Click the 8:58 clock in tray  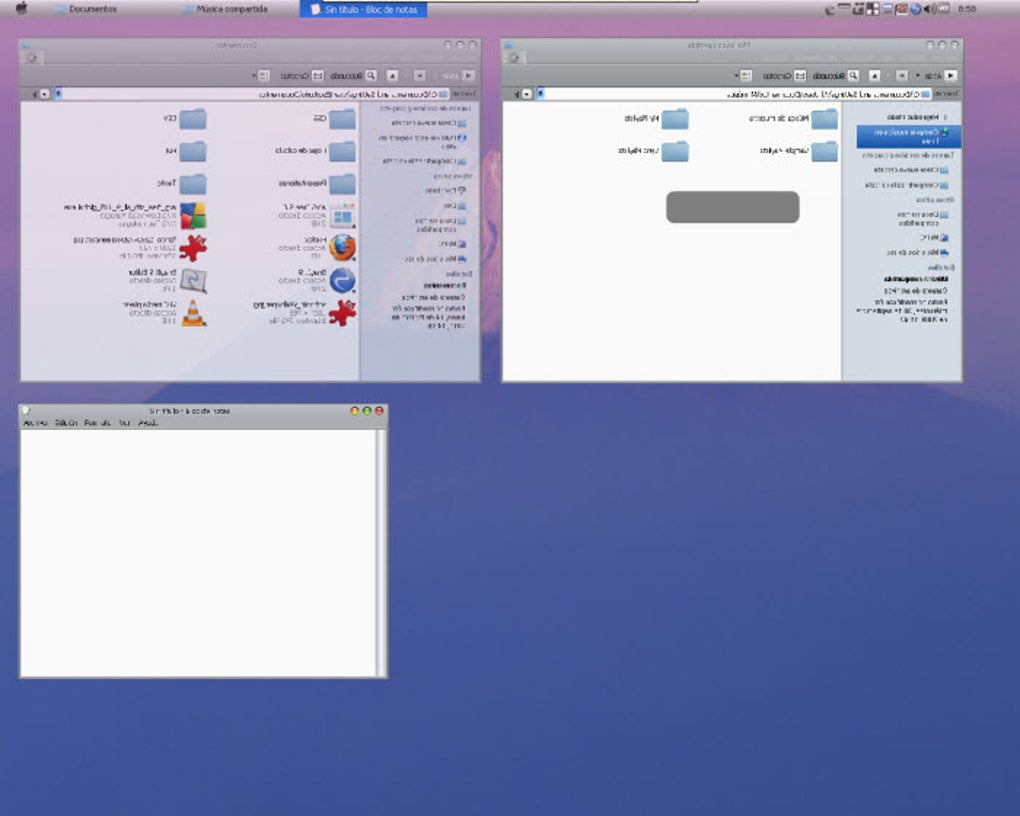coord(967,8)
